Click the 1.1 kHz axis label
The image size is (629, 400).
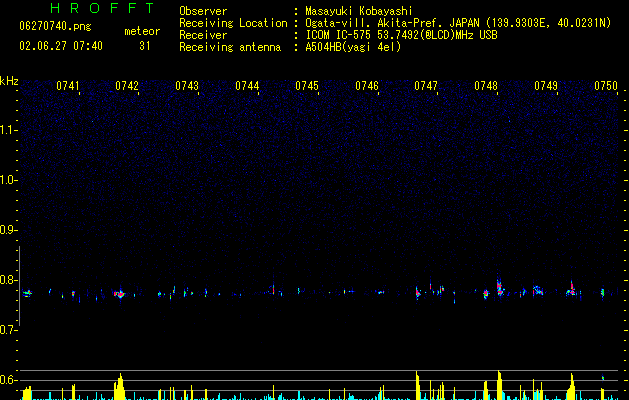coord(9,130)
